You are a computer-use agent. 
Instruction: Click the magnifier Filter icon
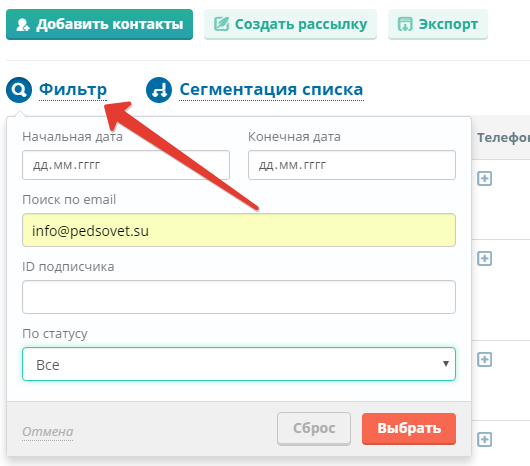pyautogui.click(x=19, y=90)
